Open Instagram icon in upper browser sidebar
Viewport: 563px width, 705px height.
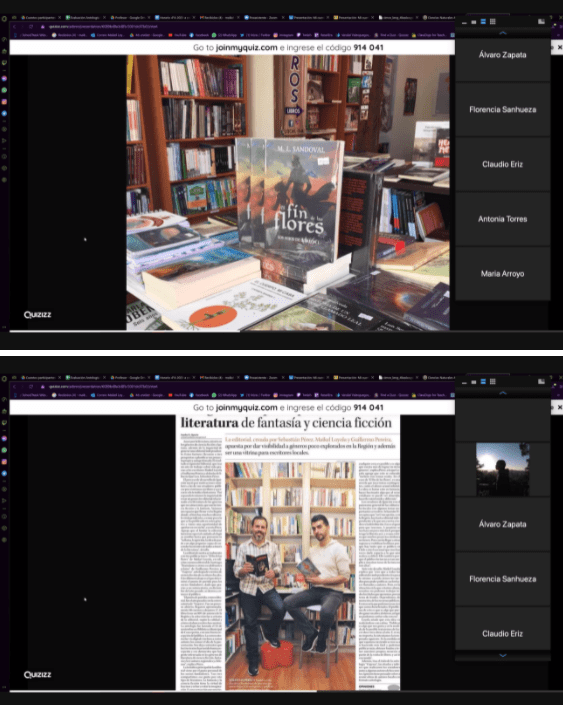pyautogui.click(x=4, y=102)
